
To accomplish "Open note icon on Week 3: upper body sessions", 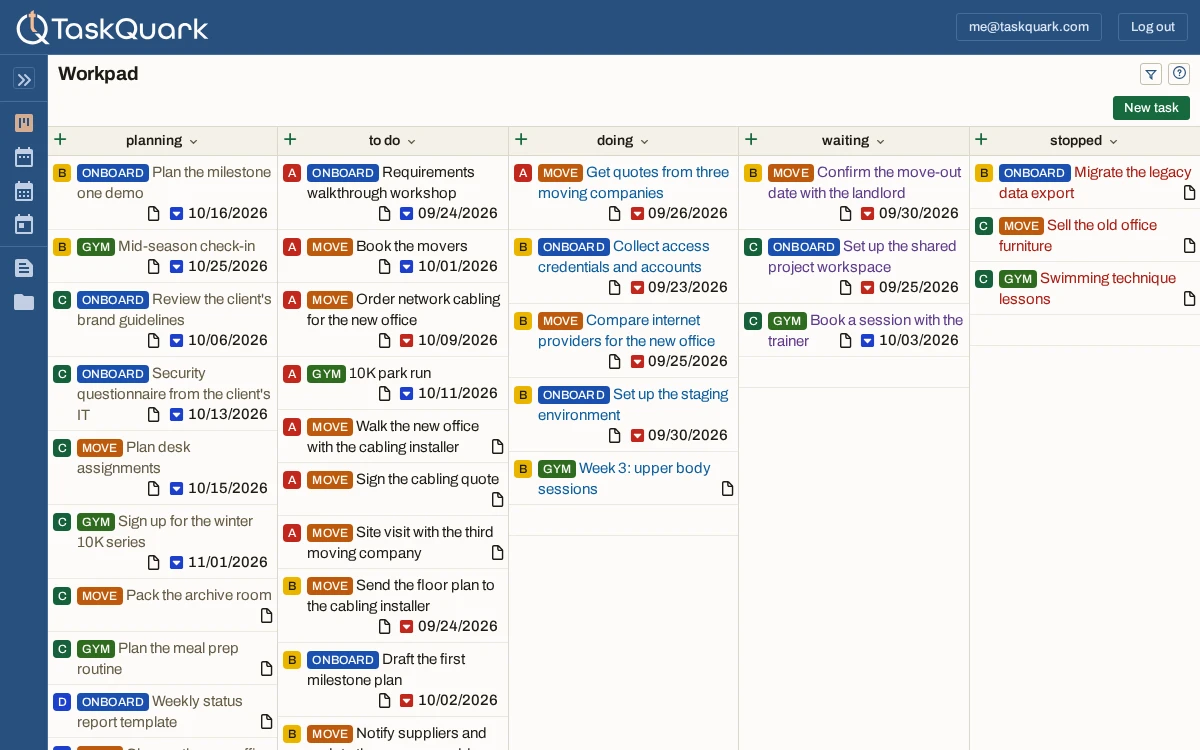I will click(x=728, y=489).
